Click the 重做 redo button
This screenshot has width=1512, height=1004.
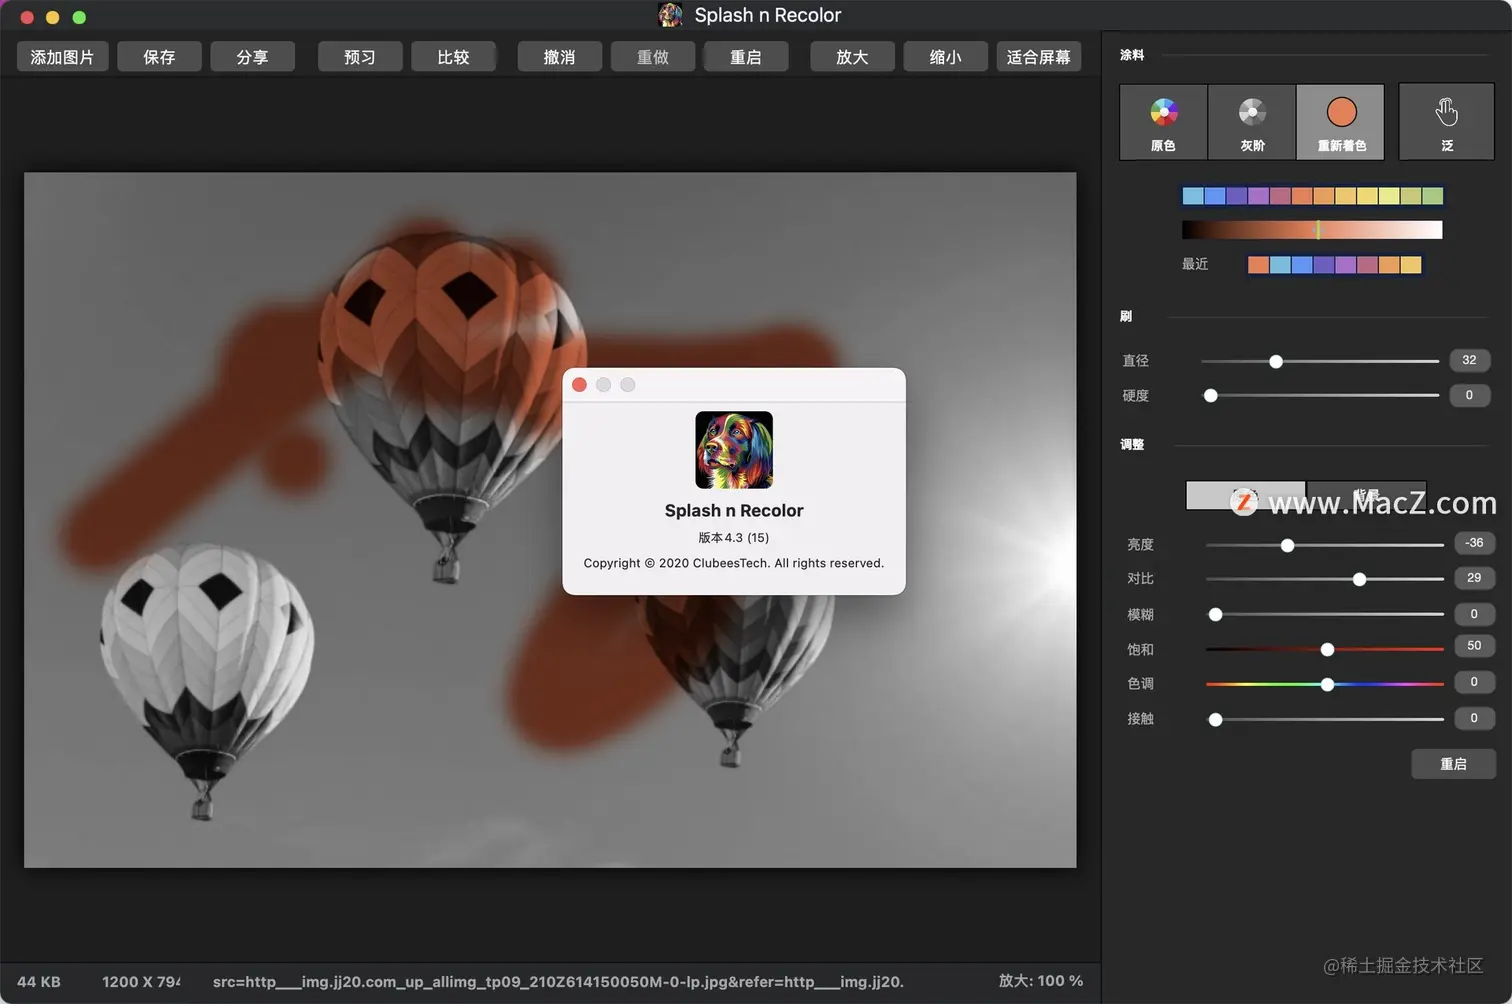click(653, 57)
